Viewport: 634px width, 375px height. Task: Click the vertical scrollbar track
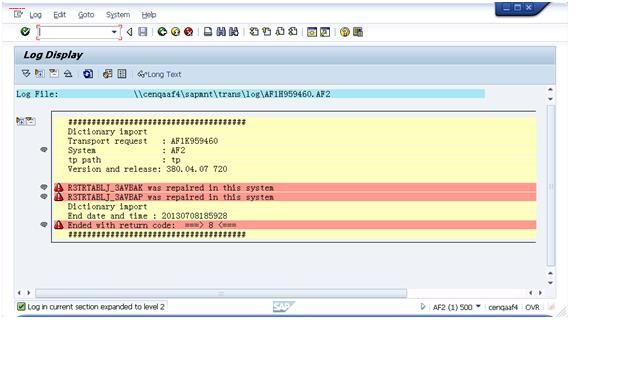pyautogui.click(x=550, y=186)
